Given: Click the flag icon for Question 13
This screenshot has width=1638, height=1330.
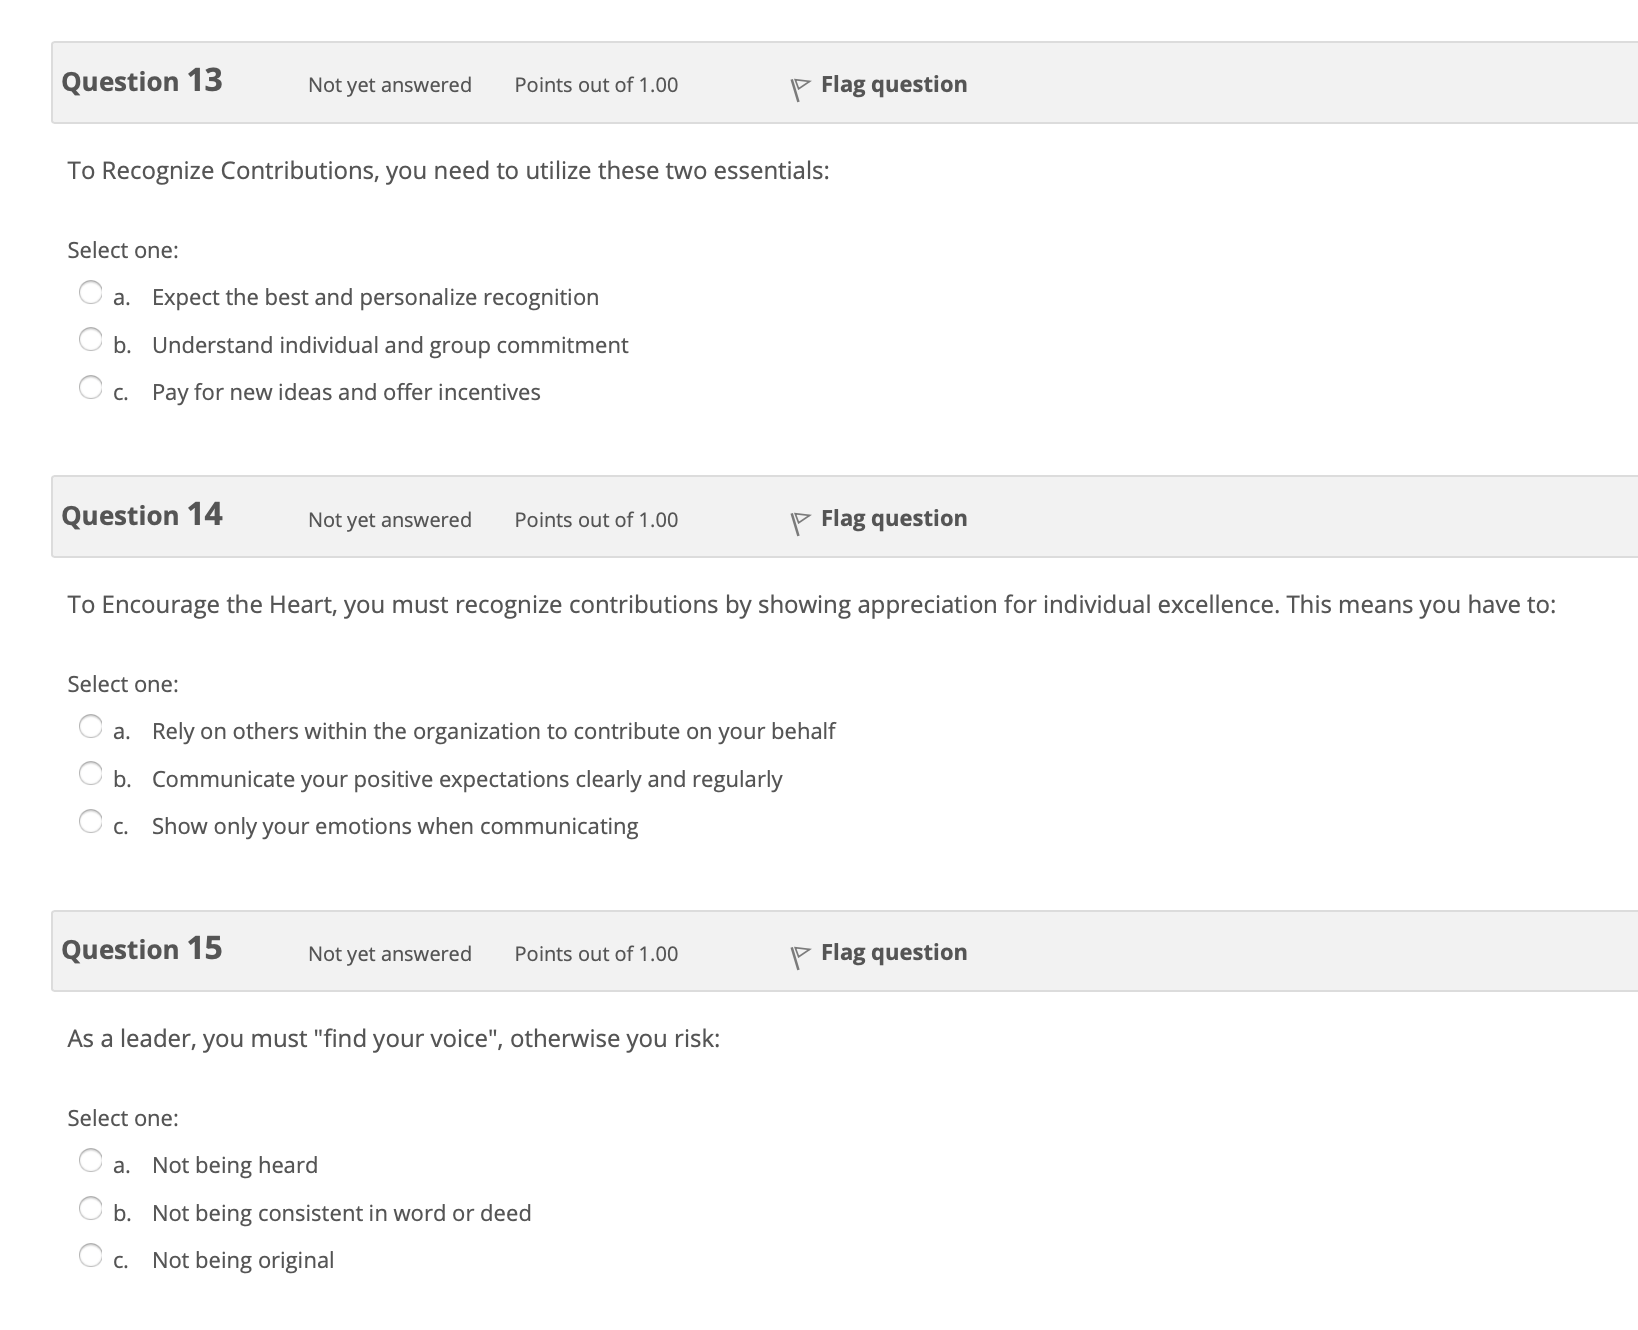Looking at the screenshot, I should (799, 90).
